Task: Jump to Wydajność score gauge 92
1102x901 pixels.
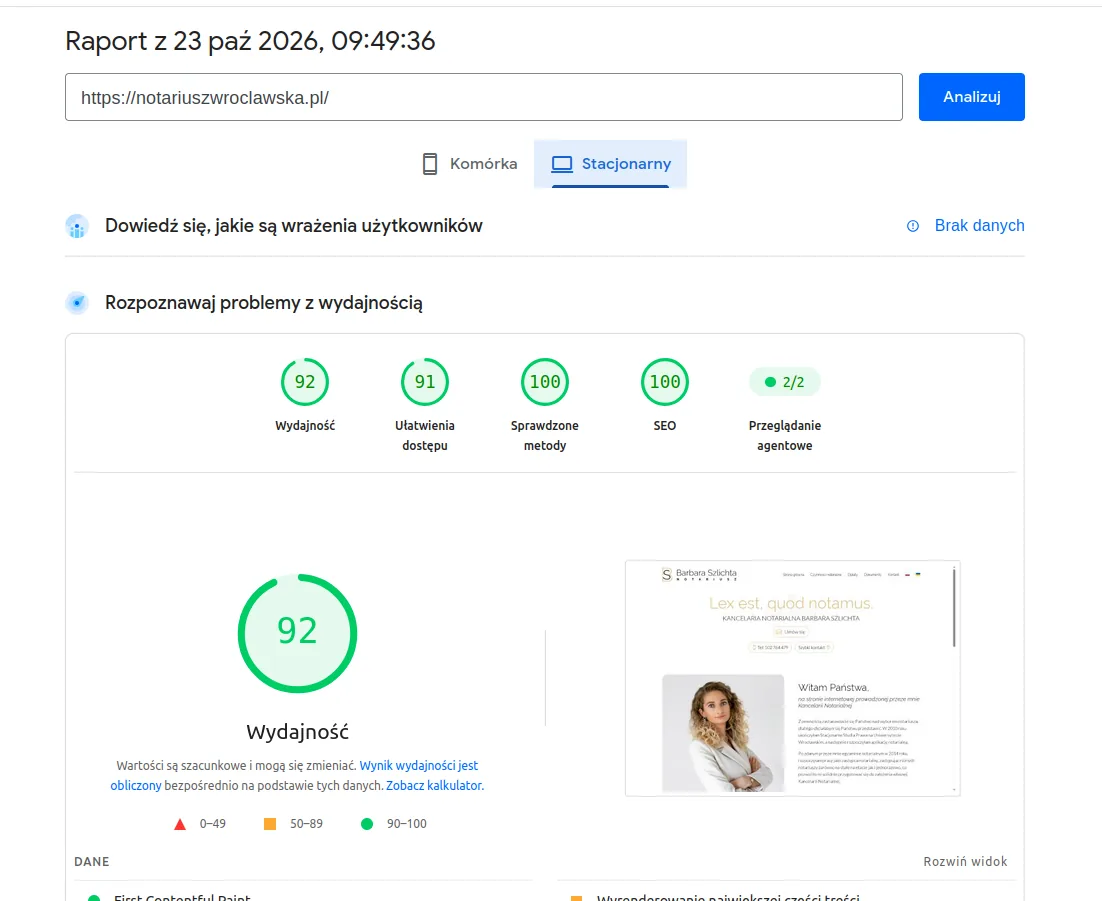Action: click(x=305, y=382)
